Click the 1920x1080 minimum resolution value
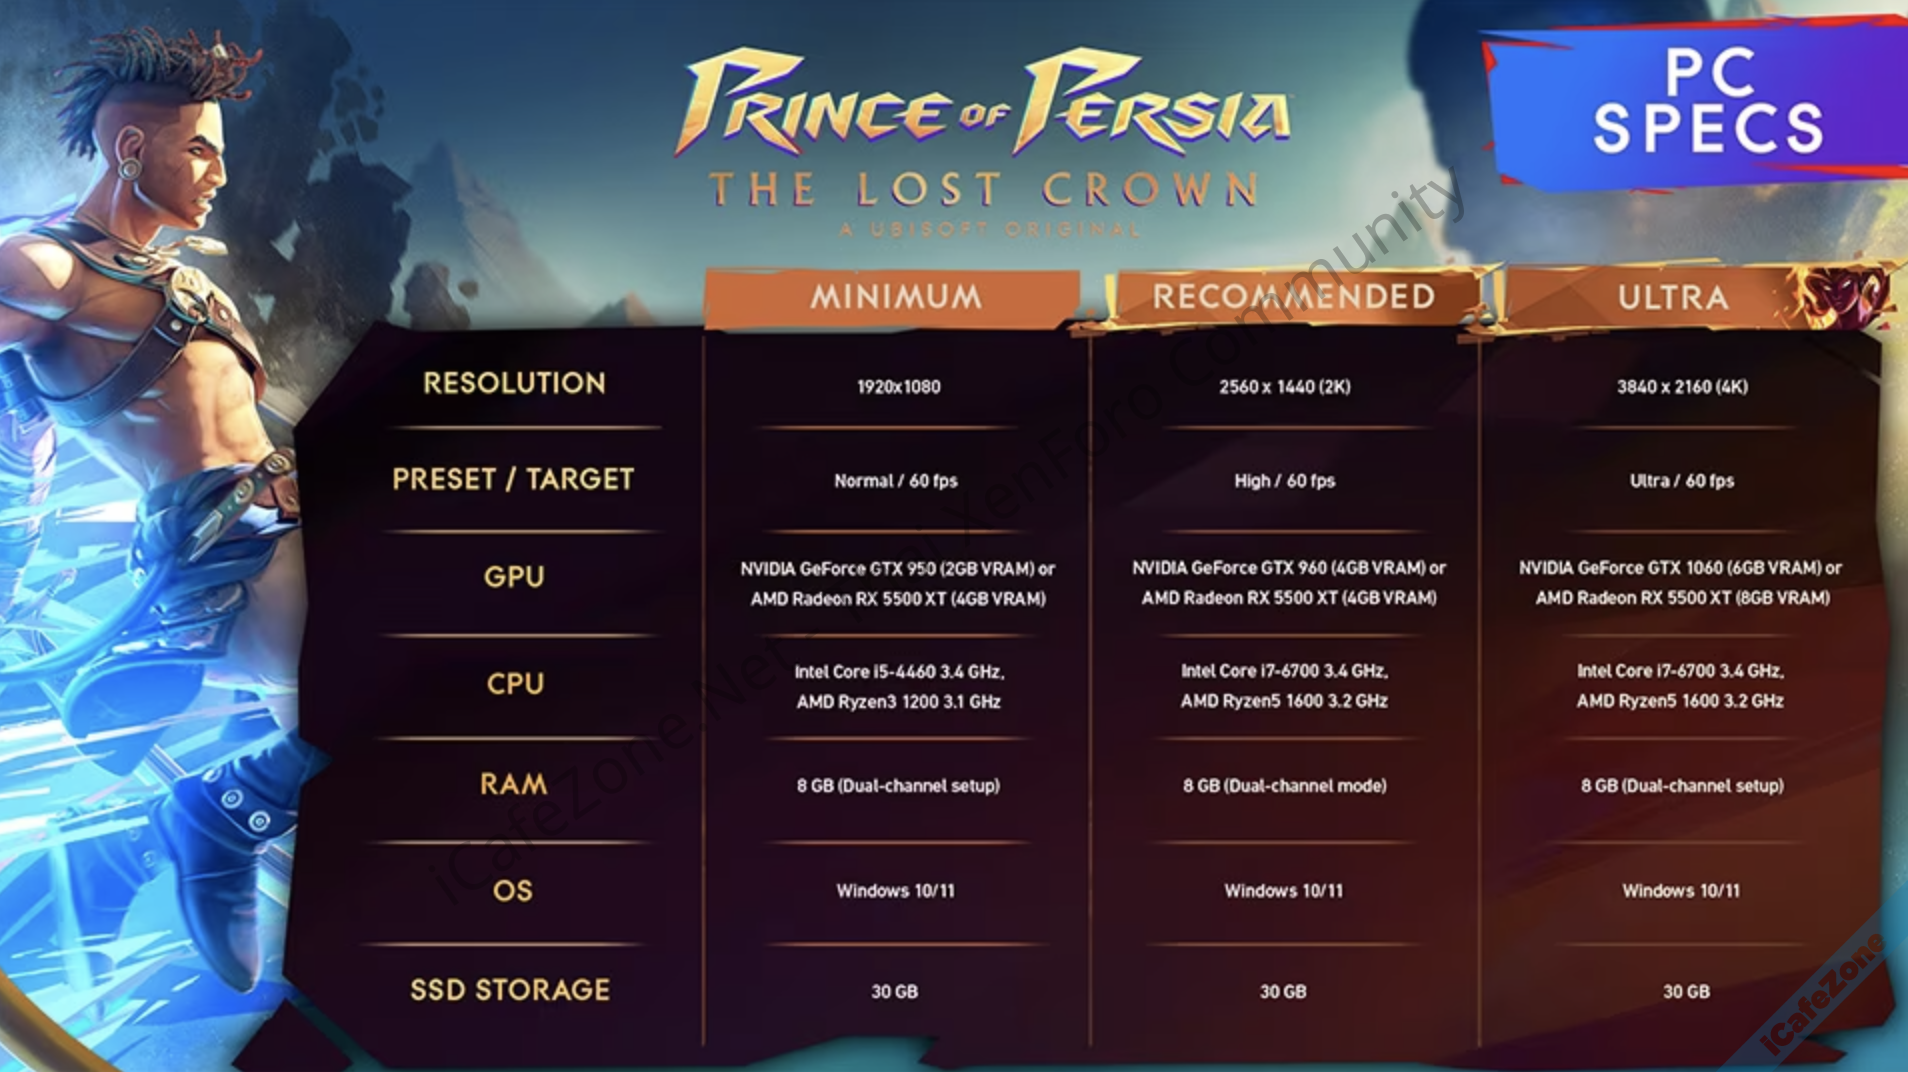This screenshot has height=1072, width=1908. 898,387
